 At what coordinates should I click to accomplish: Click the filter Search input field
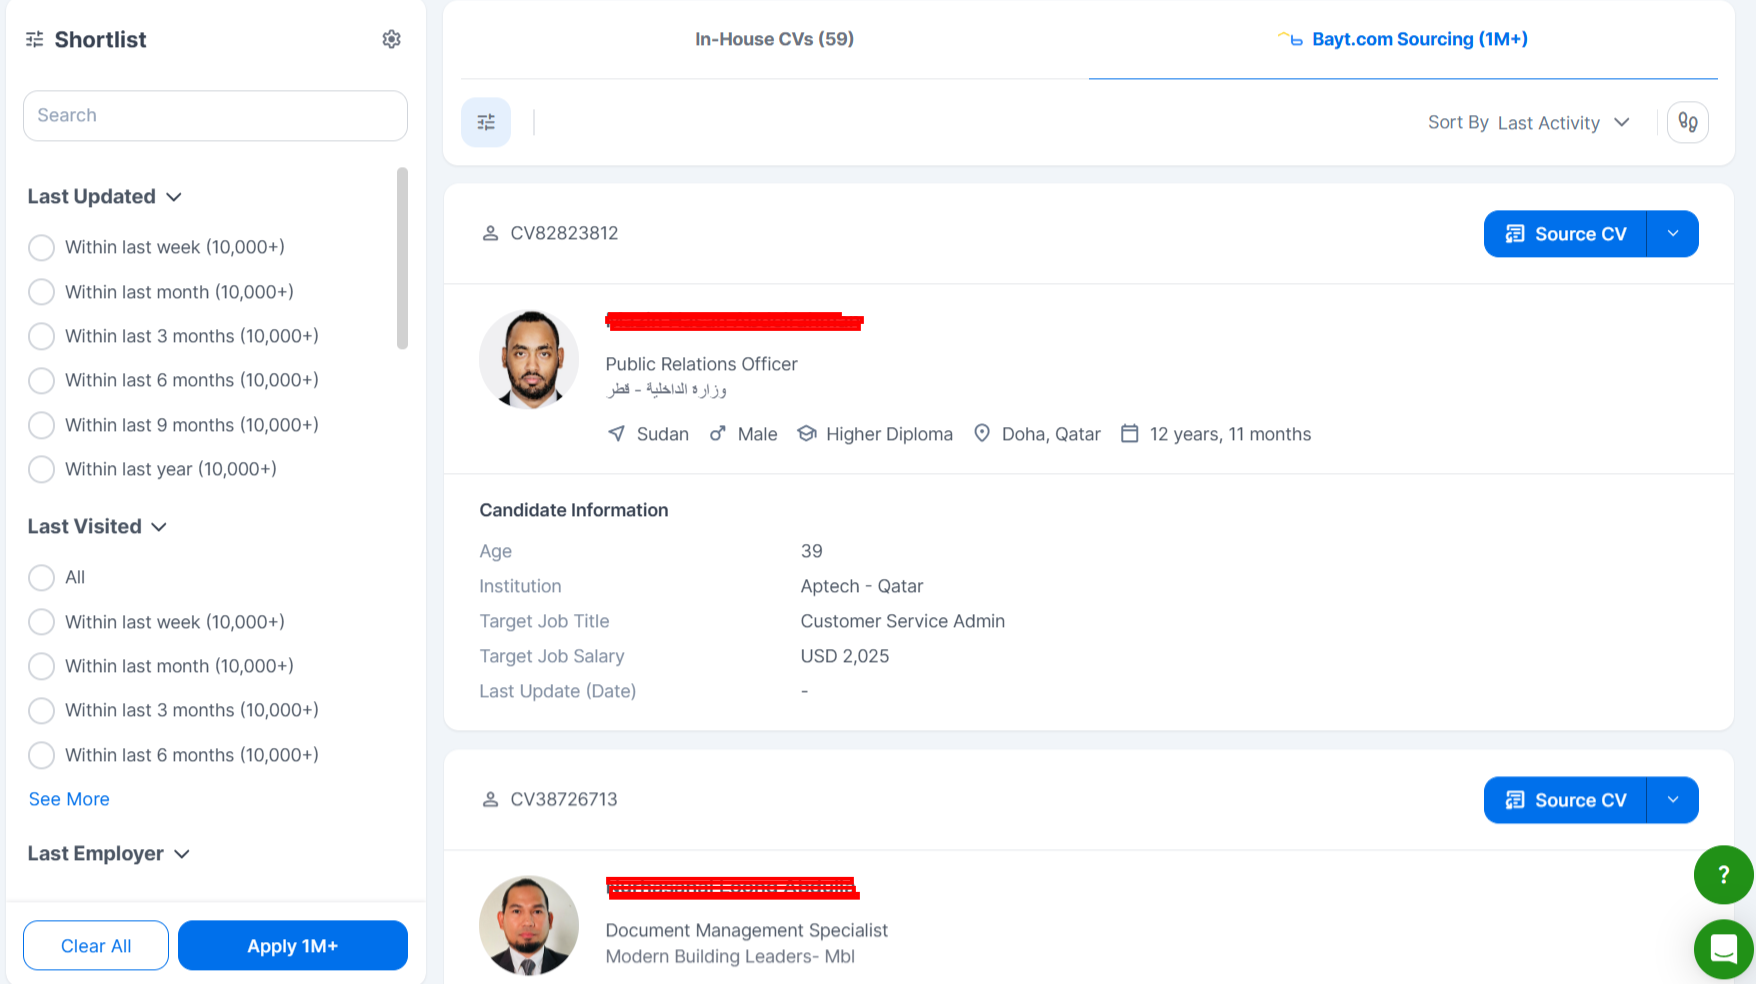pyautogui.click(x=215, y=116)
